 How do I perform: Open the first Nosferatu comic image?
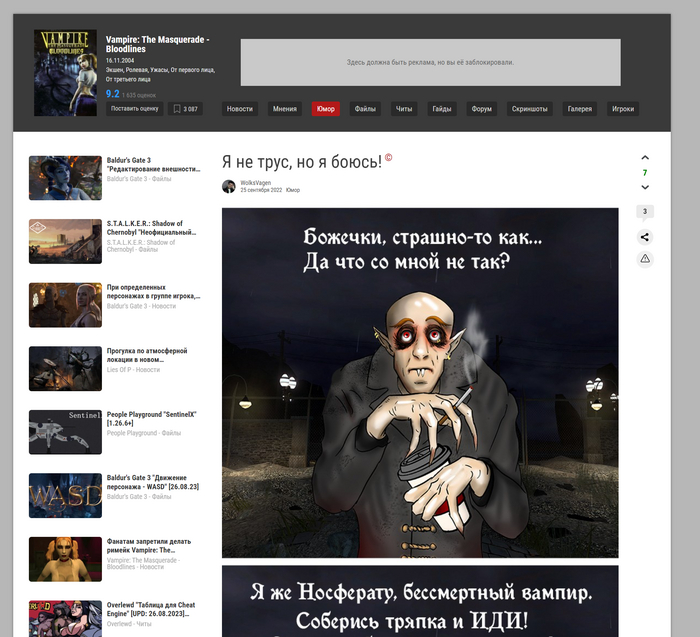tap(420, 383)
